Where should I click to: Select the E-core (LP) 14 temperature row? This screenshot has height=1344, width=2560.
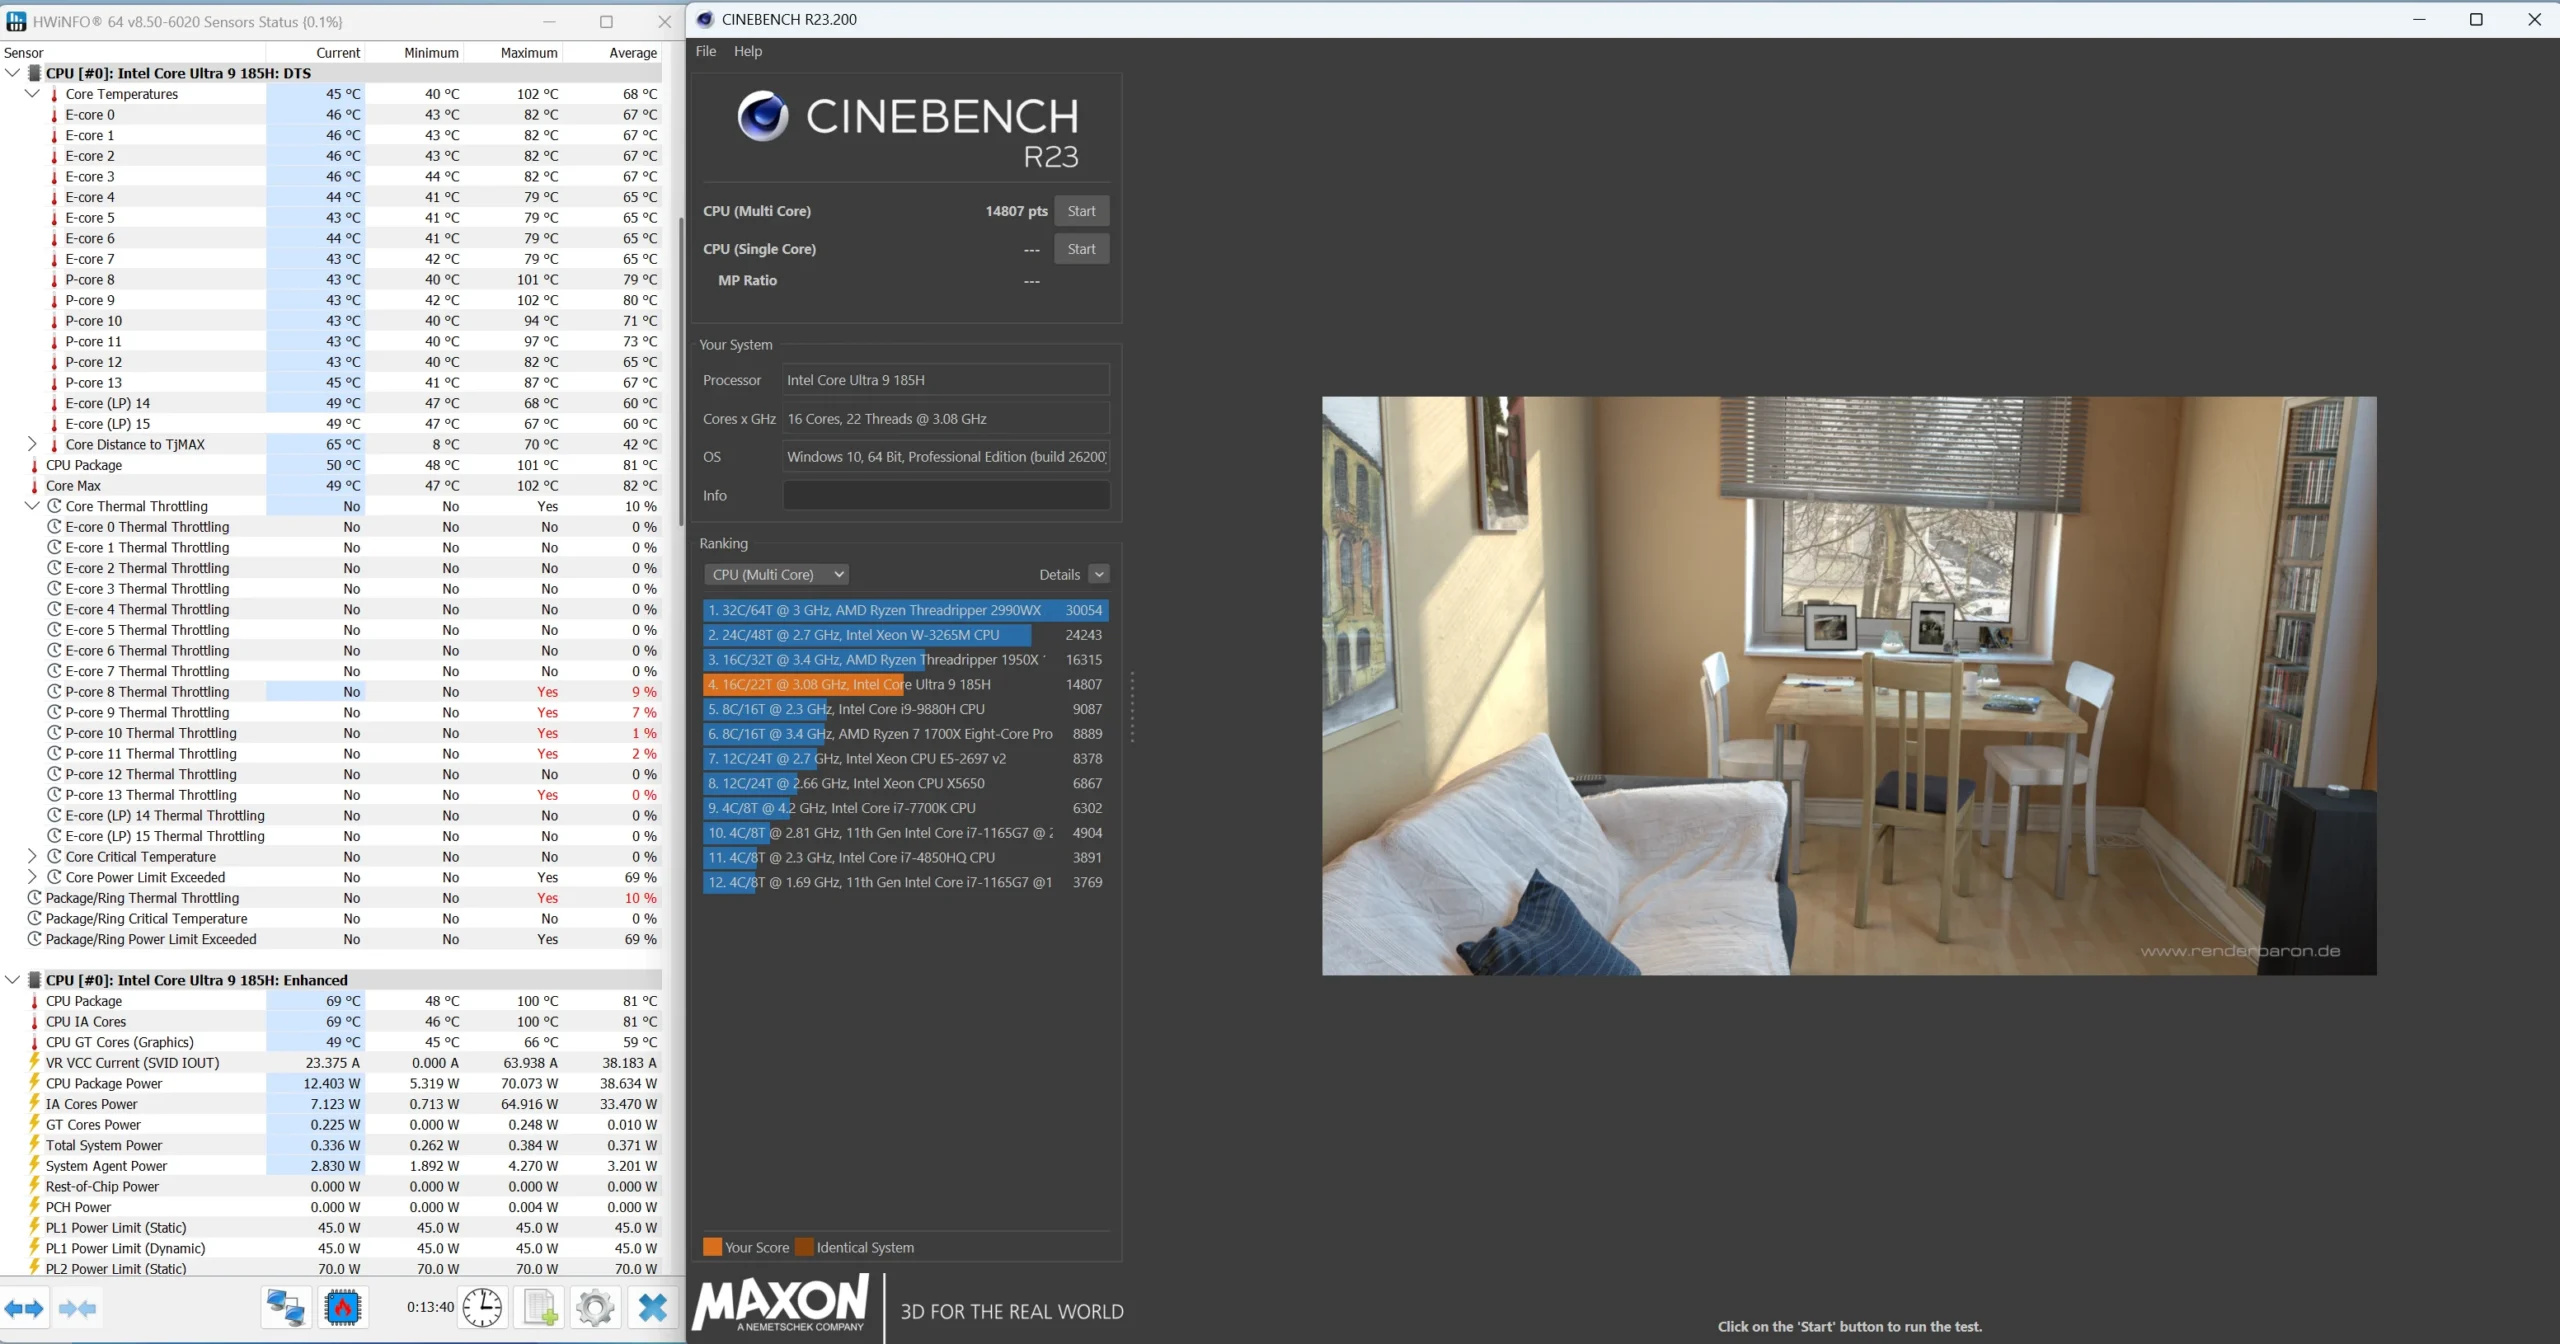pos(331,403)
